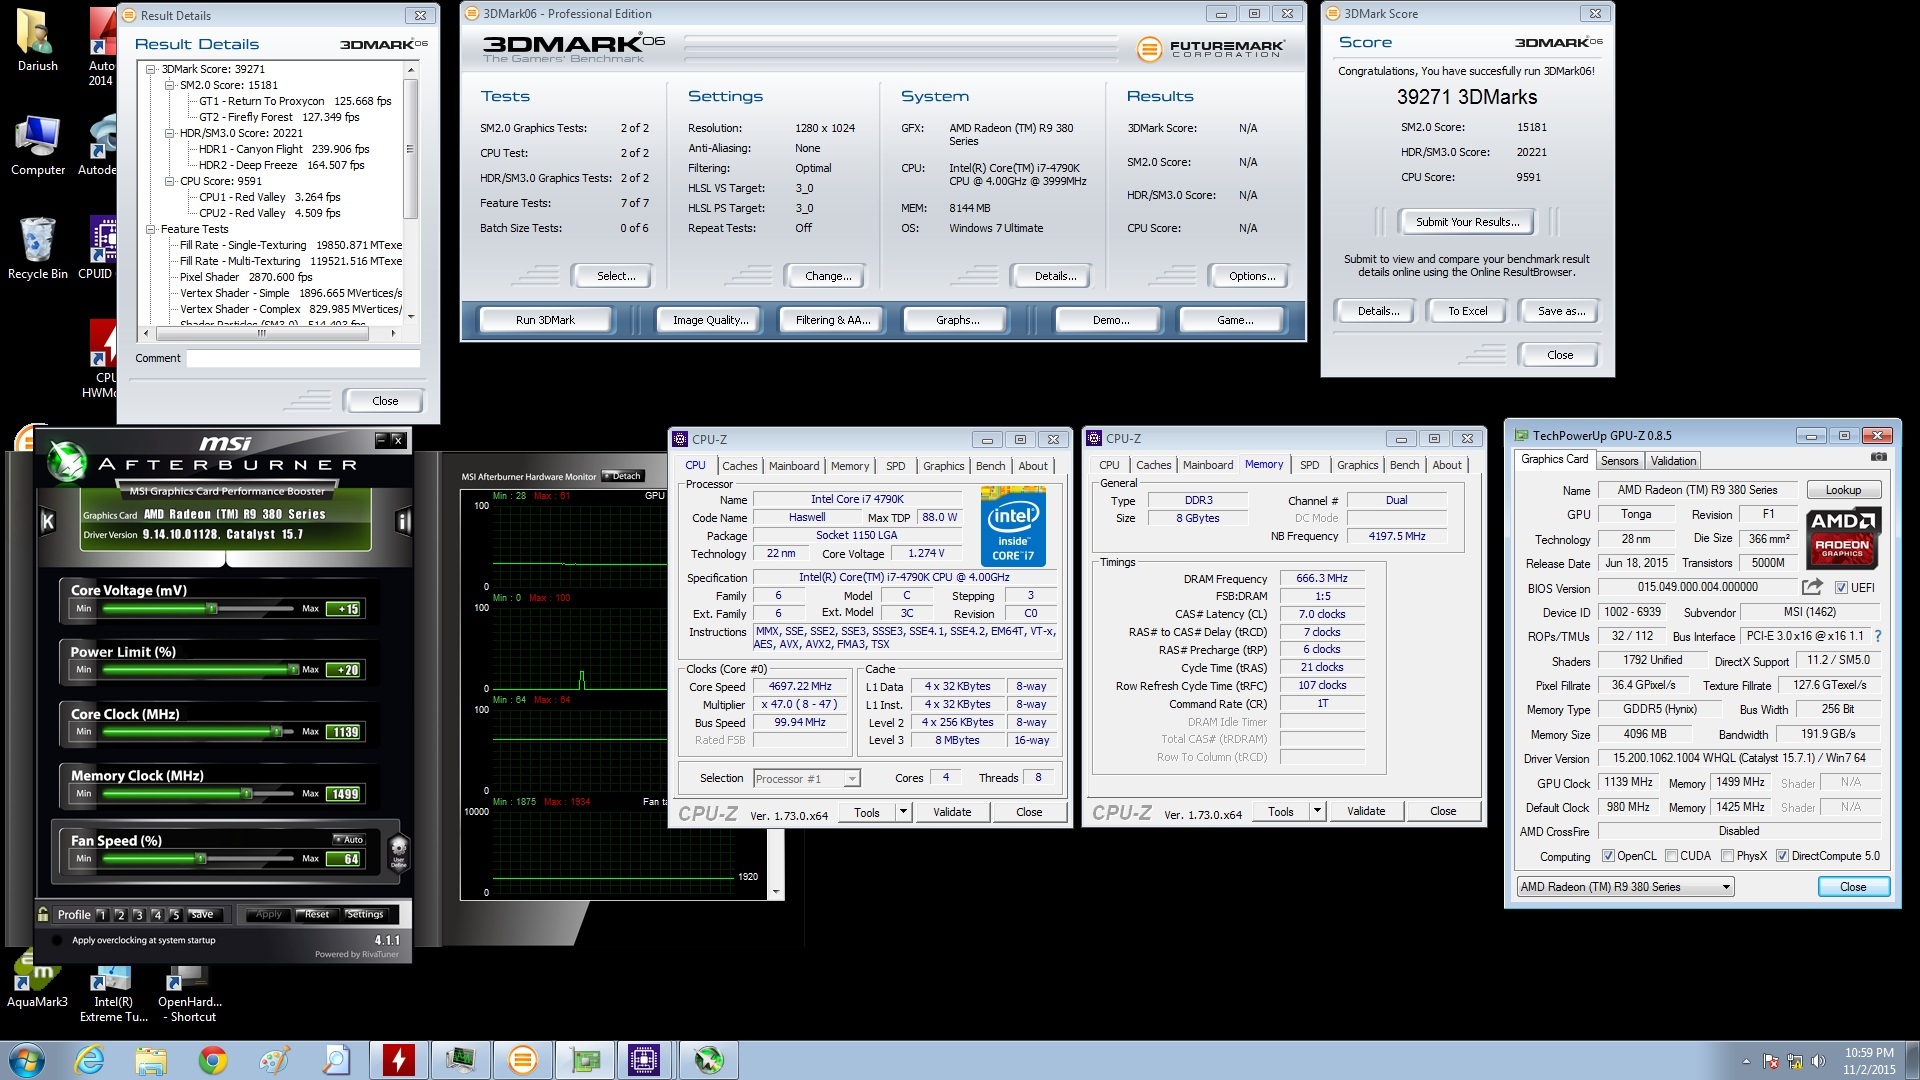The image size is (1920, 1080).
Task: Open the Computer desktop icon
Action: point(37,145)
